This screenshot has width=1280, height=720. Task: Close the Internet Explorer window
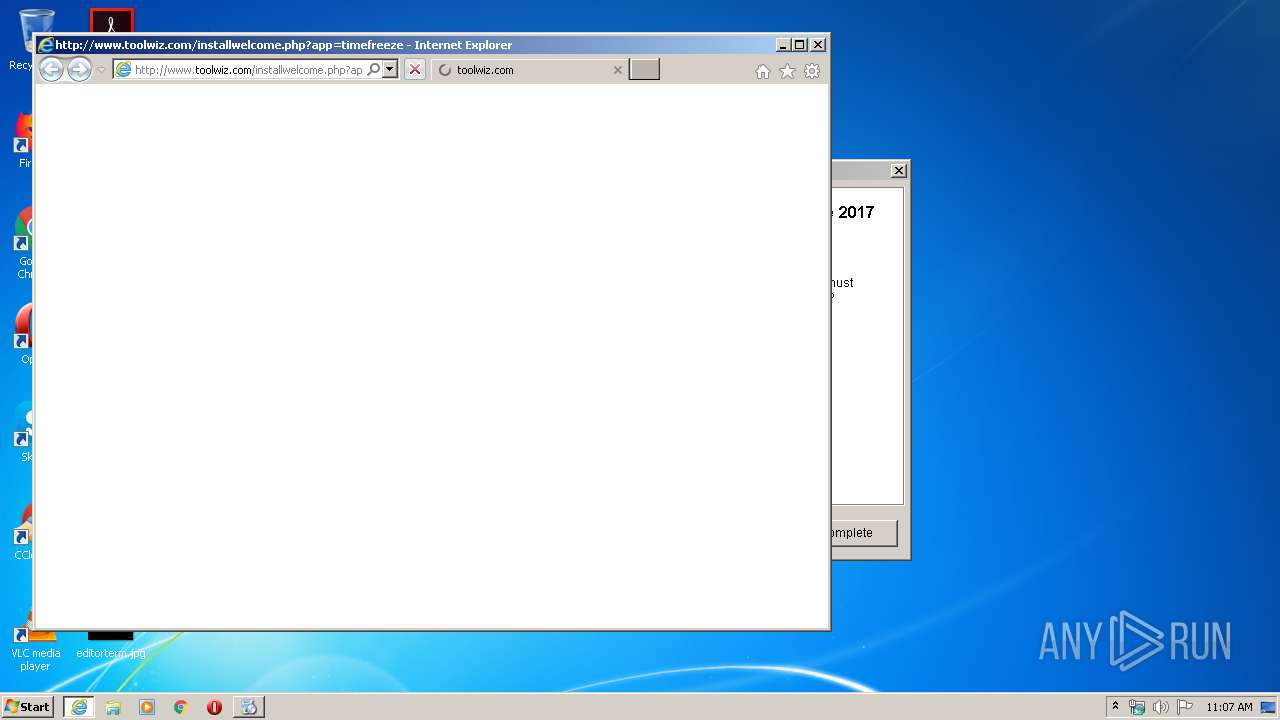[818, 45]
